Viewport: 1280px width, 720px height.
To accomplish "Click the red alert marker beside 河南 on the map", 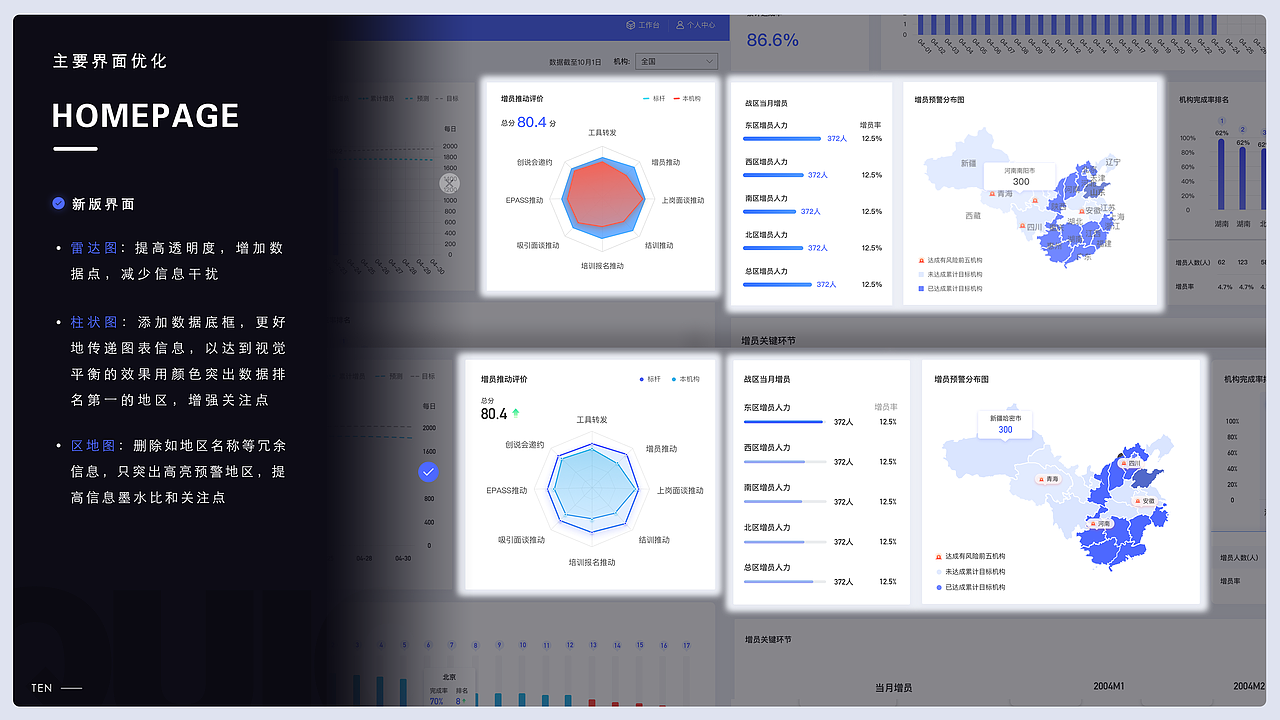I will pos(1093,524).
